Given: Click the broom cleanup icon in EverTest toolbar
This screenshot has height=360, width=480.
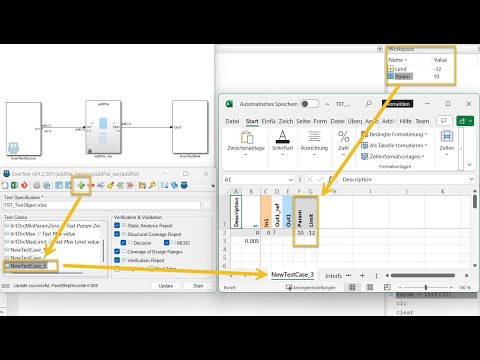Looking at the screenshot, I should pos(111,185).
